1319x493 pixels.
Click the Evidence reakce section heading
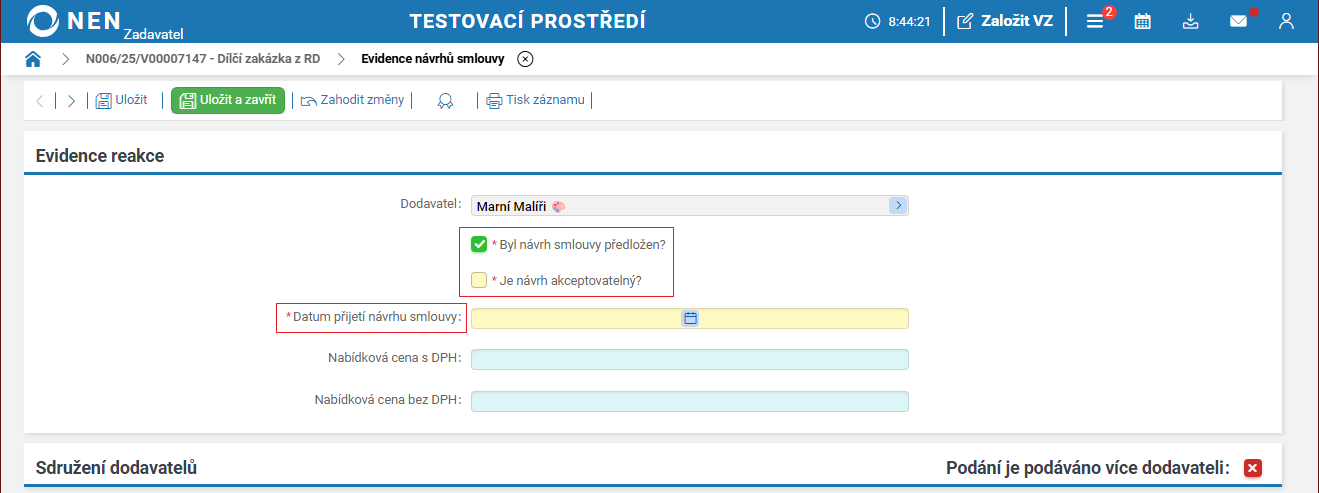tap(100, 156)
